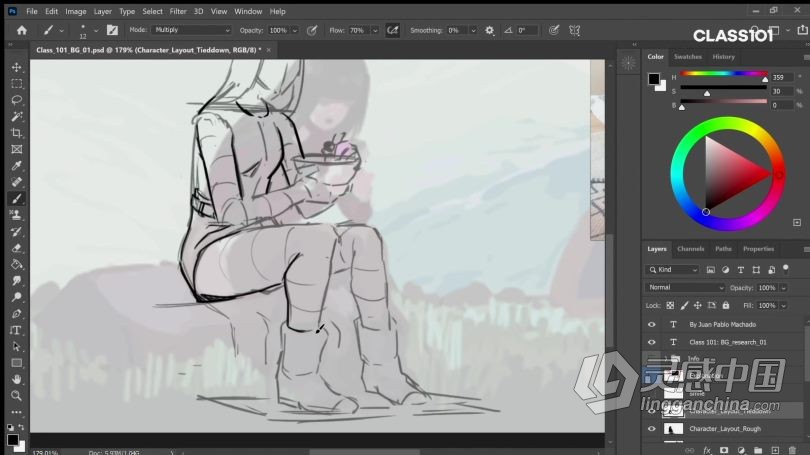810x455 pixels.
Task: Switch to the Channels tab
Action: coord(691,249)
